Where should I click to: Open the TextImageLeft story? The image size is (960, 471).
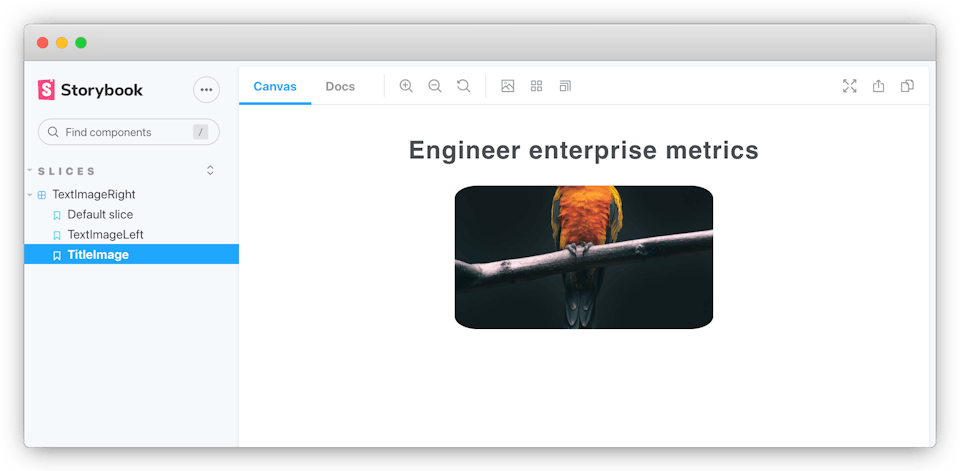click(x=105, y=235)
